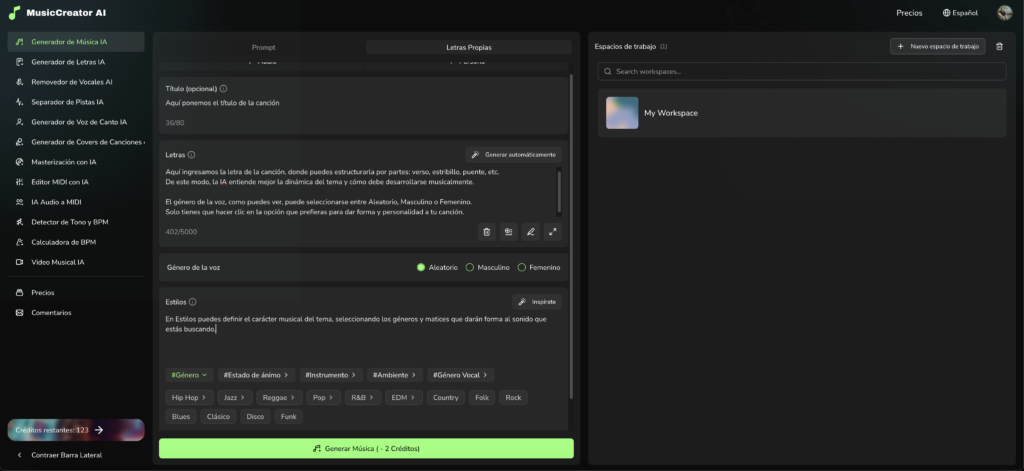Expand the Hip Hop subgenre list
Image resolution: width=1024 pixels, height=471 pixels.
pos(187,398)
